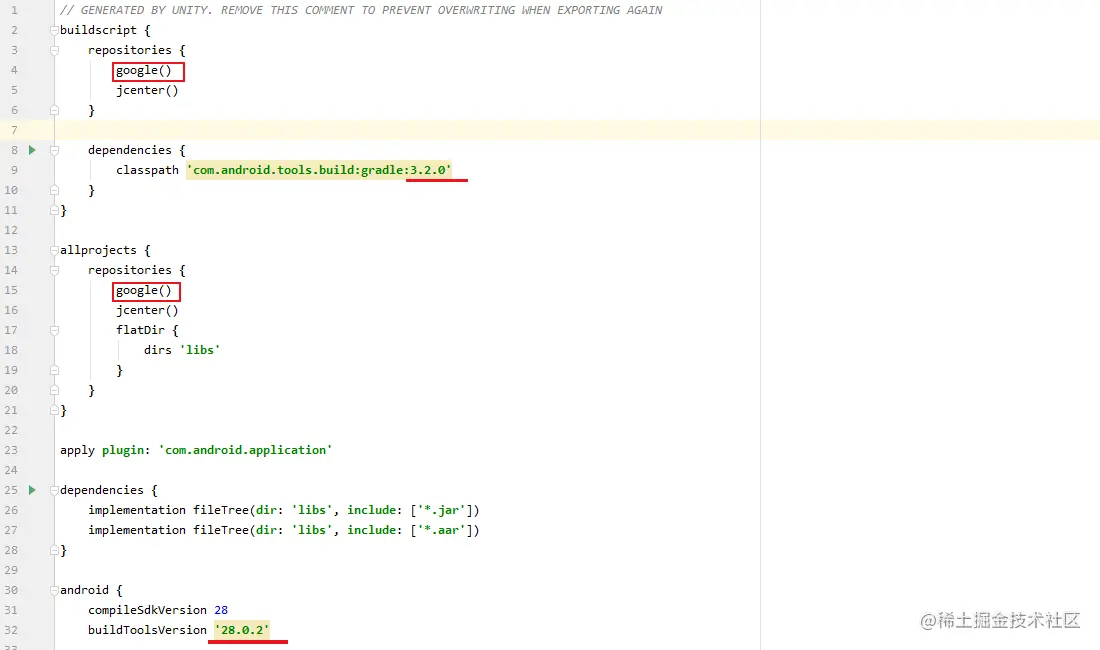This screenshot has width=1100, height=650.
Task: Collapse buildscript repositories fold on line 3
Action: (54, 50)
